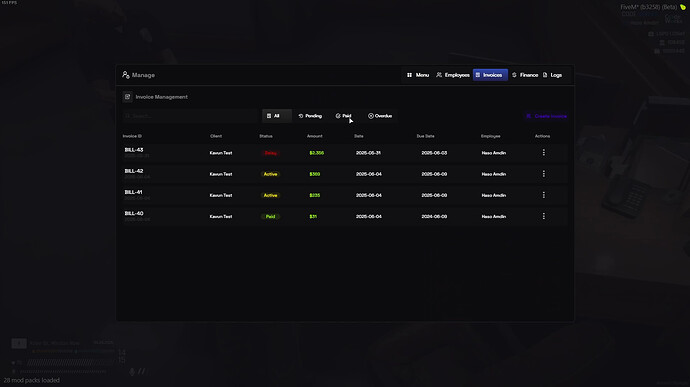Select the BILL-41 invoice ID
This screenshot has width=690, height=387.
(x=133, y=192)
